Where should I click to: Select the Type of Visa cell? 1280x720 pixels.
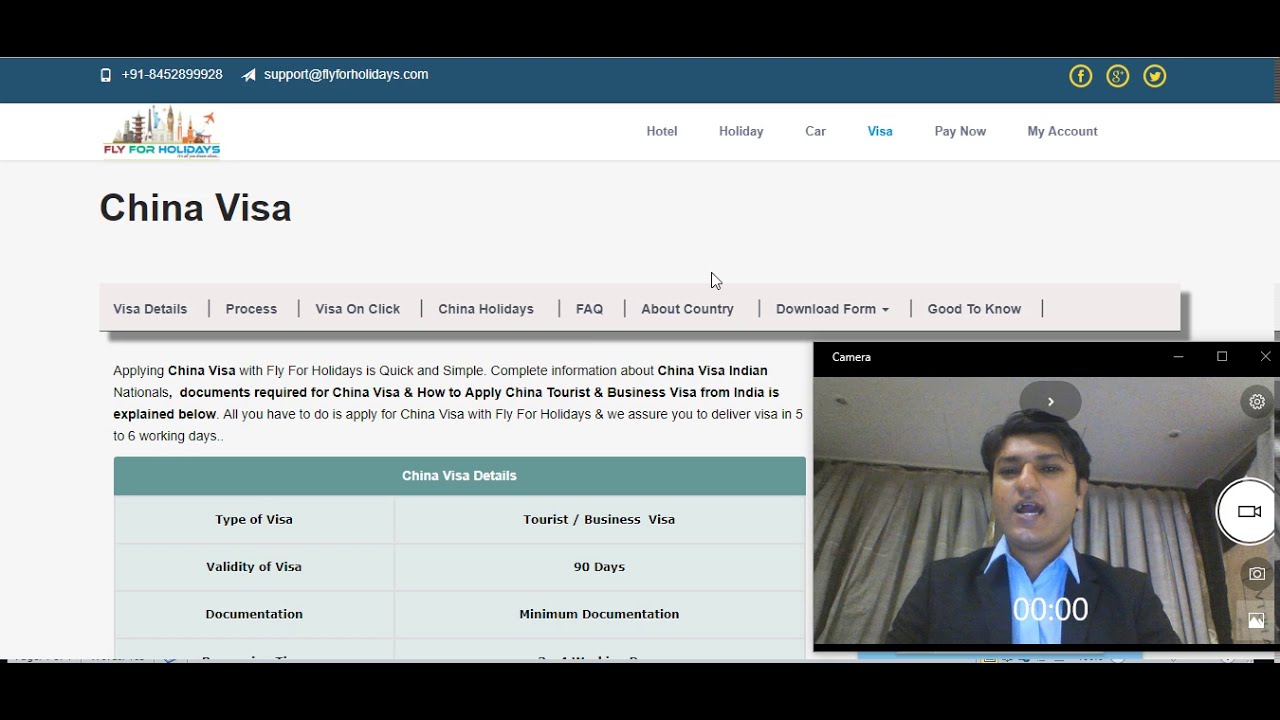point(254,520)
